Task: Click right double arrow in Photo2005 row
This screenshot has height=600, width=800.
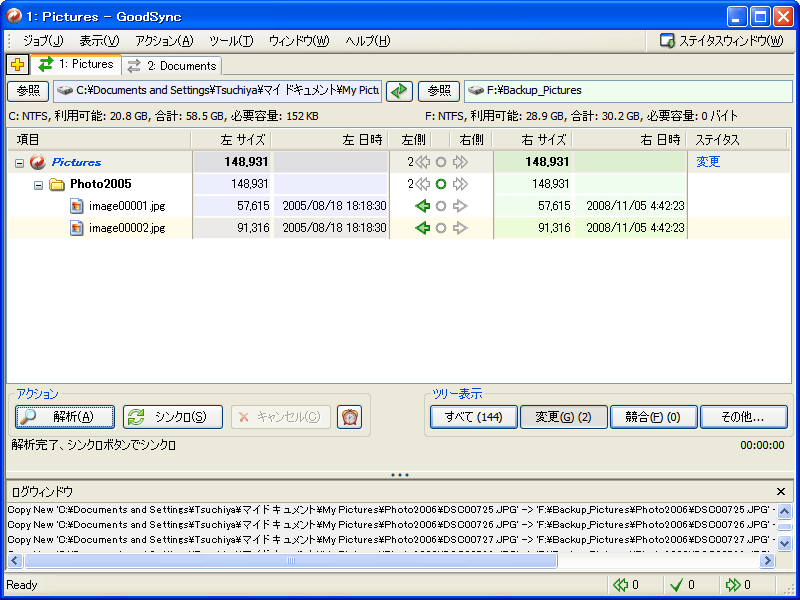Action: (x=460, y=184)
